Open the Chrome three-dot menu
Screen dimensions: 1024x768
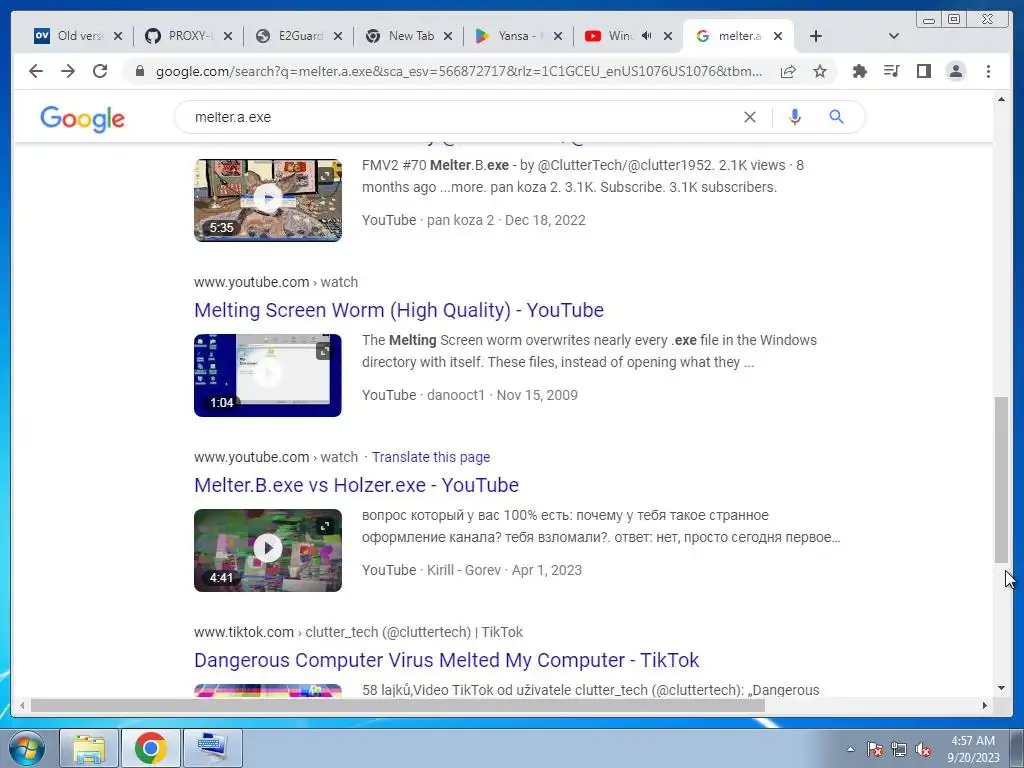(988, 71)
